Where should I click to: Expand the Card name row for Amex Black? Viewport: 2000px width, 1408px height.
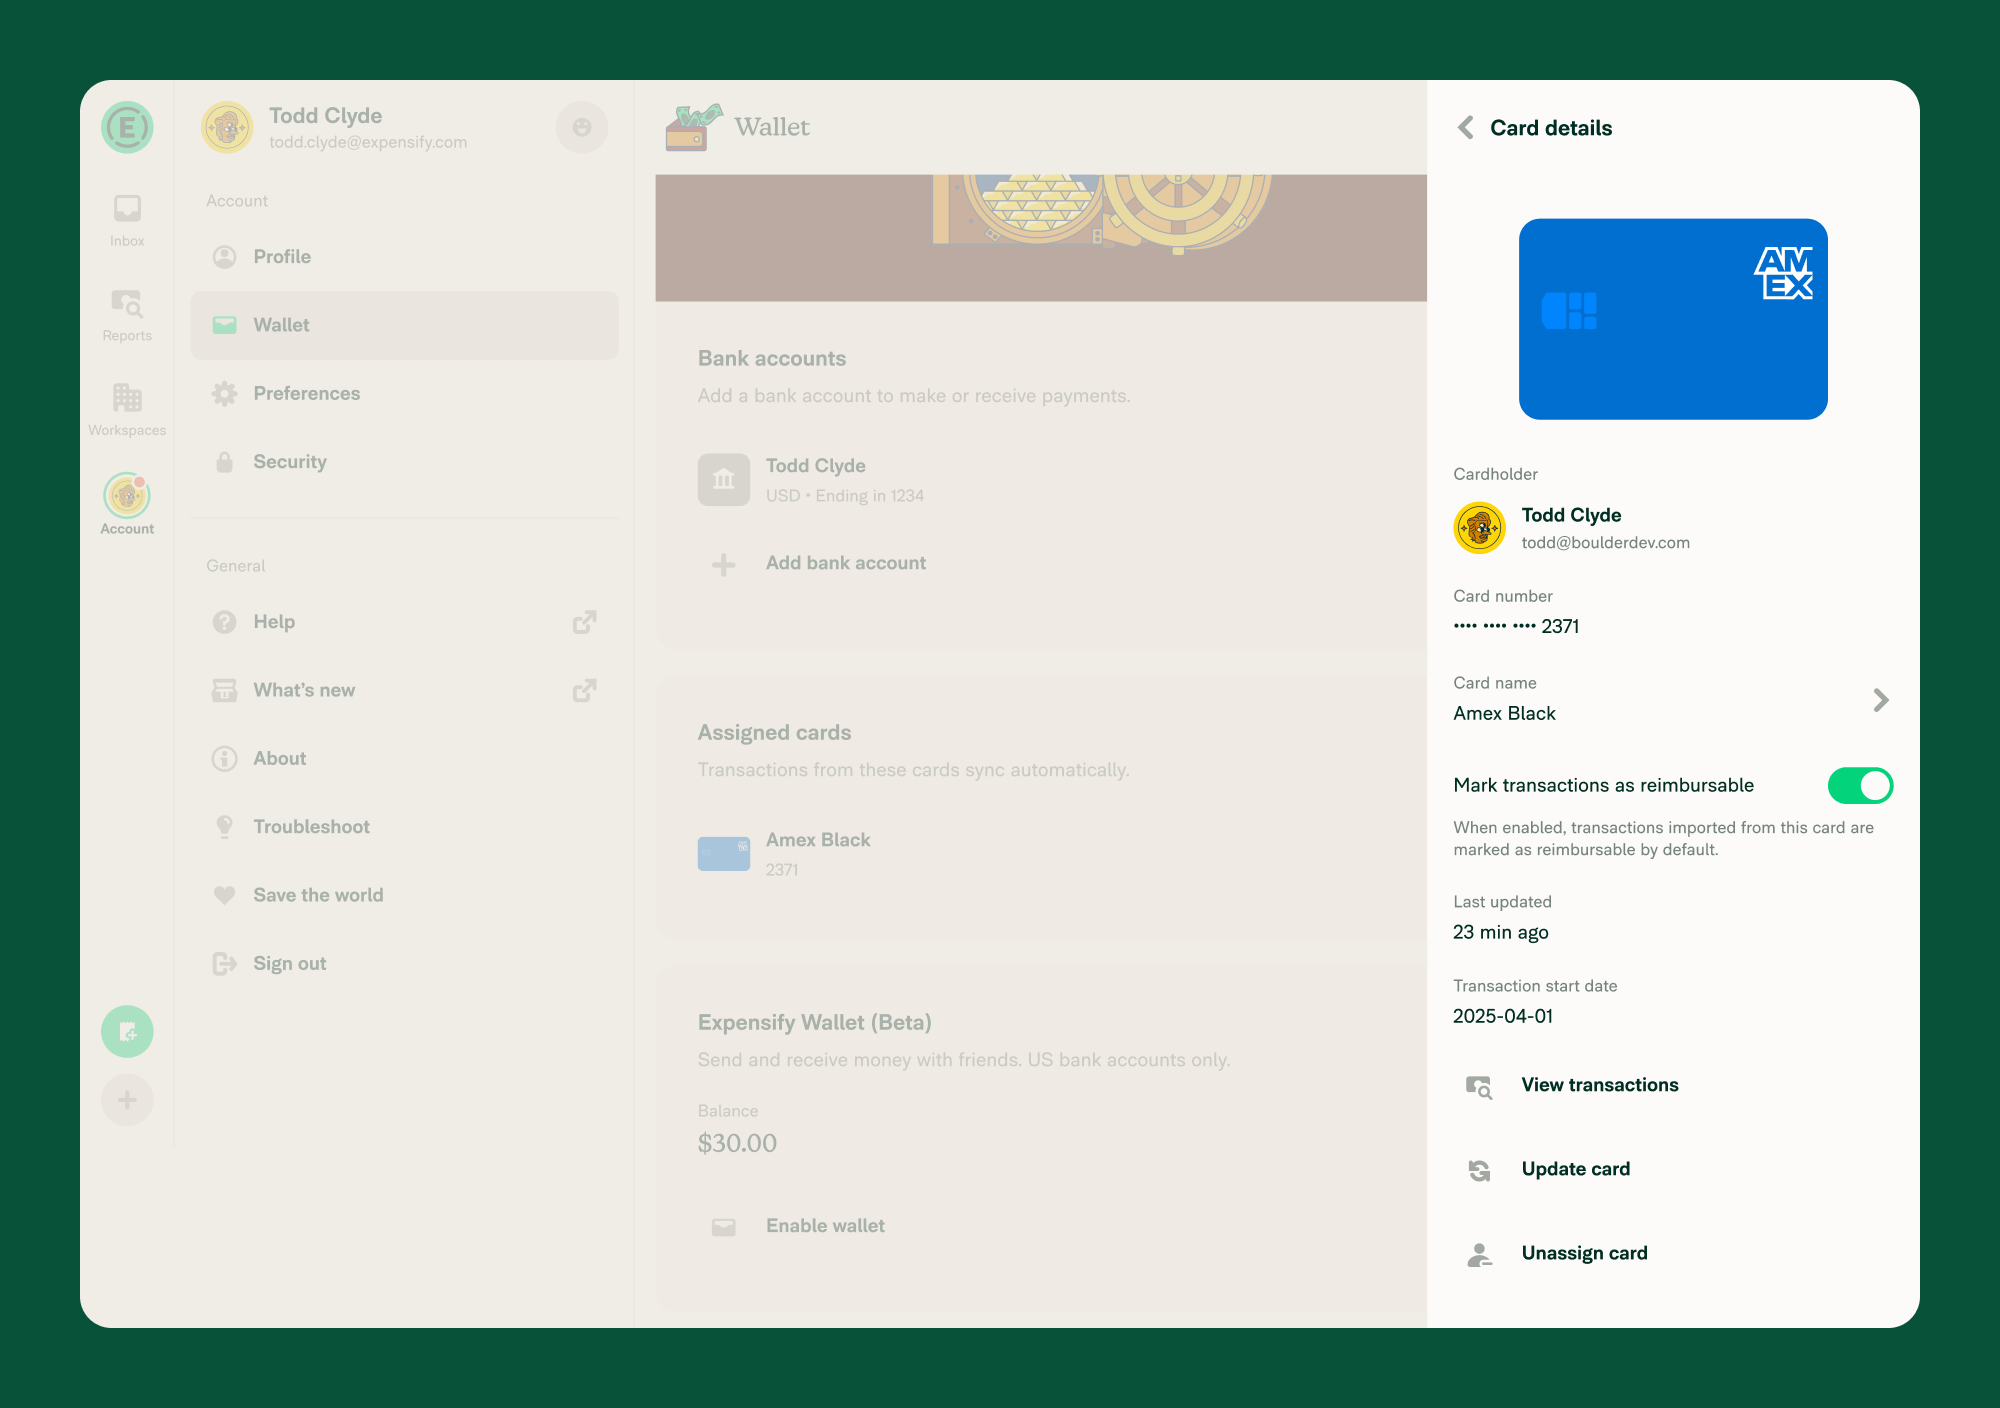1881,700
